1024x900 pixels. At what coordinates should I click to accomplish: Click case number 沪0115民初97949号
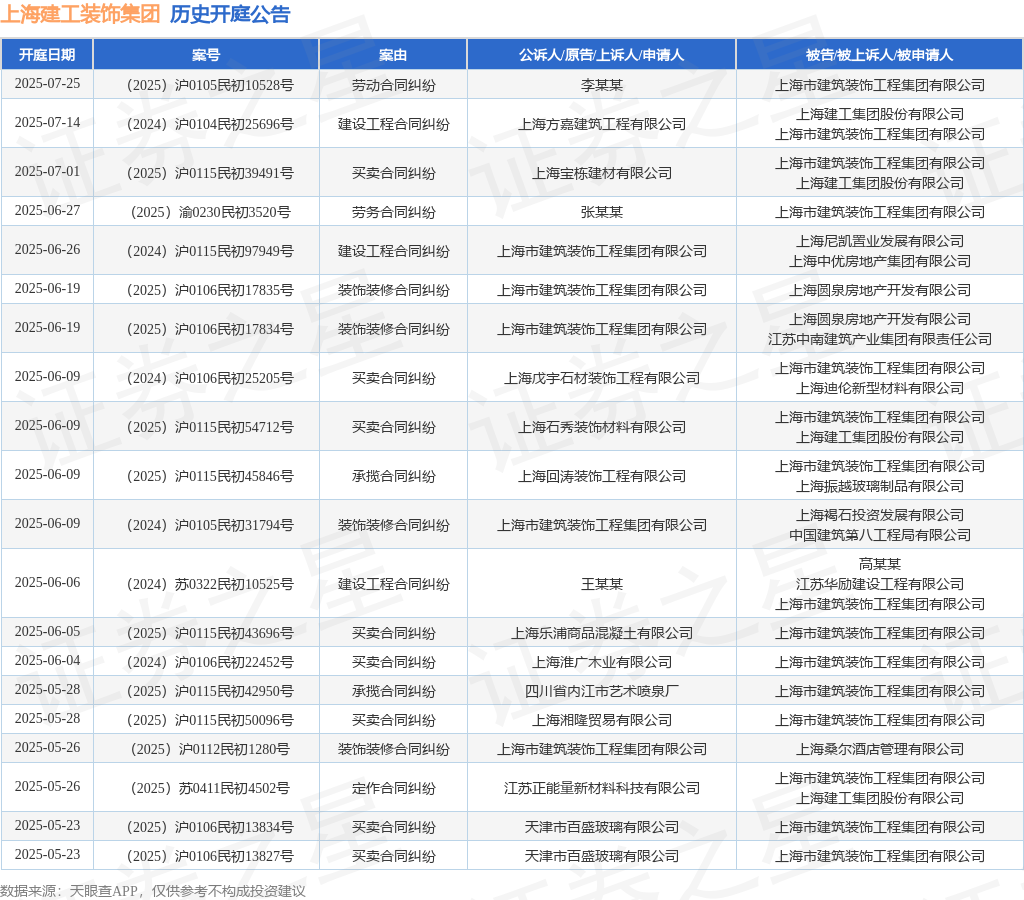210,251
